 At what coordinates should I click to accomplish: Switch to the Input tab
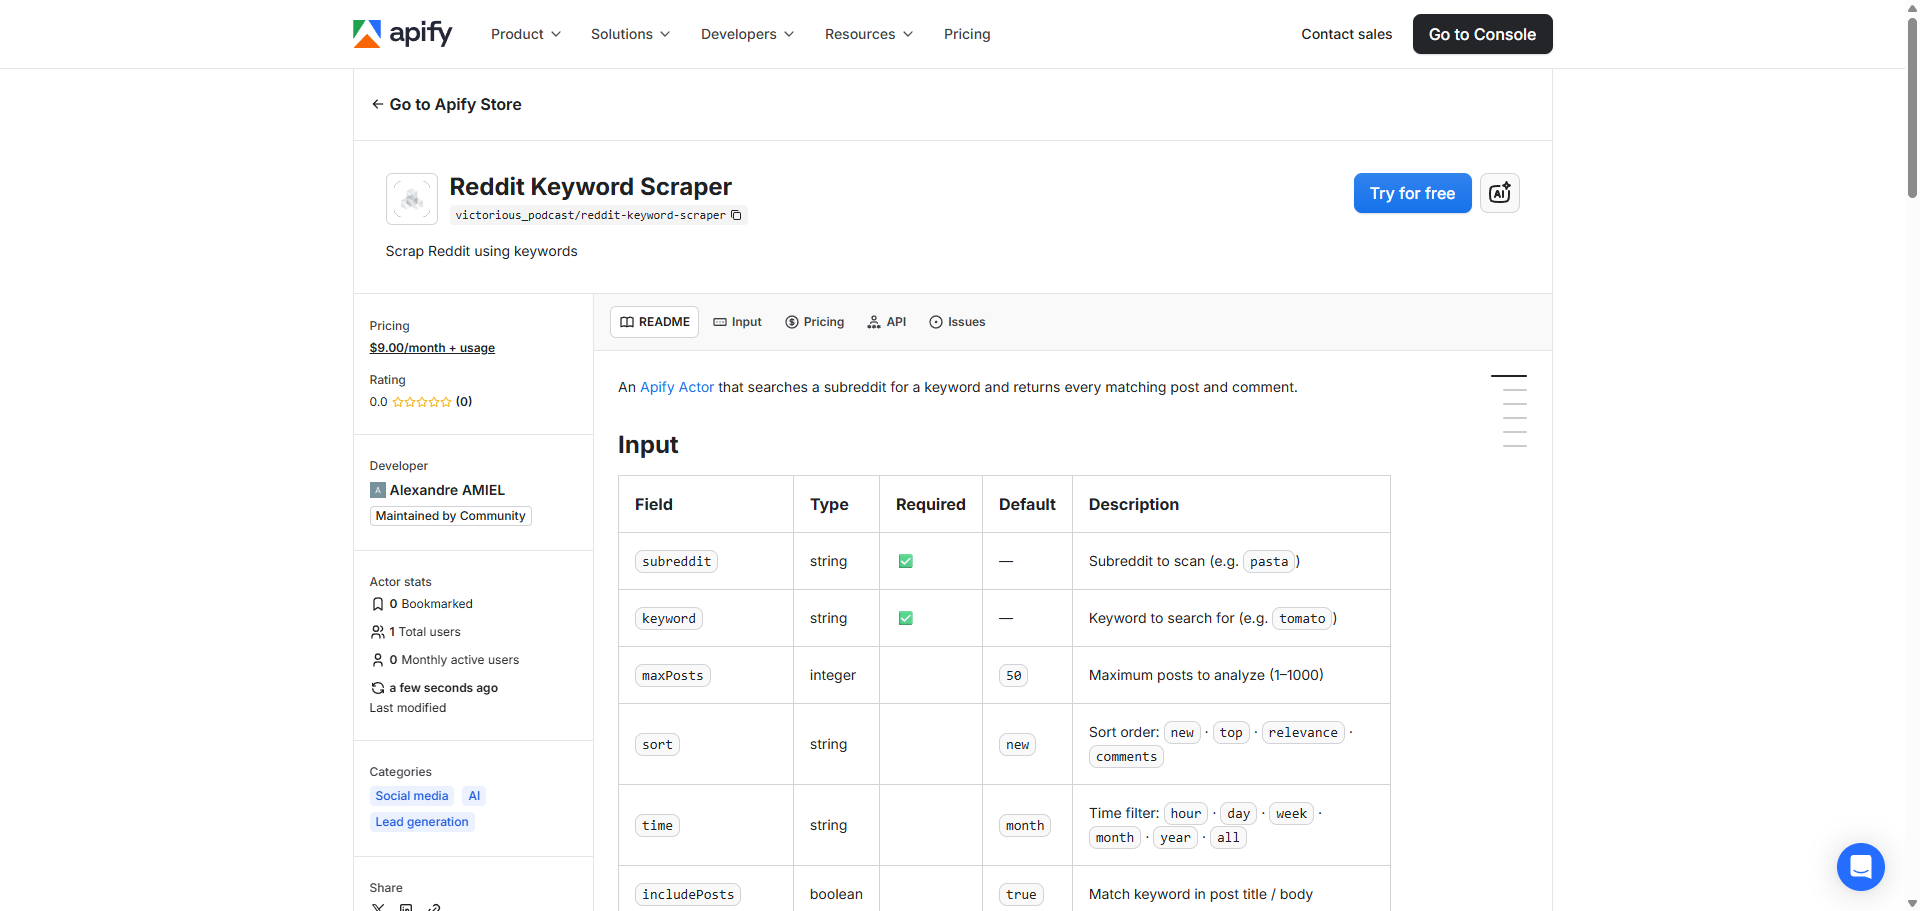pyautogui.click(x=737, y=322)
